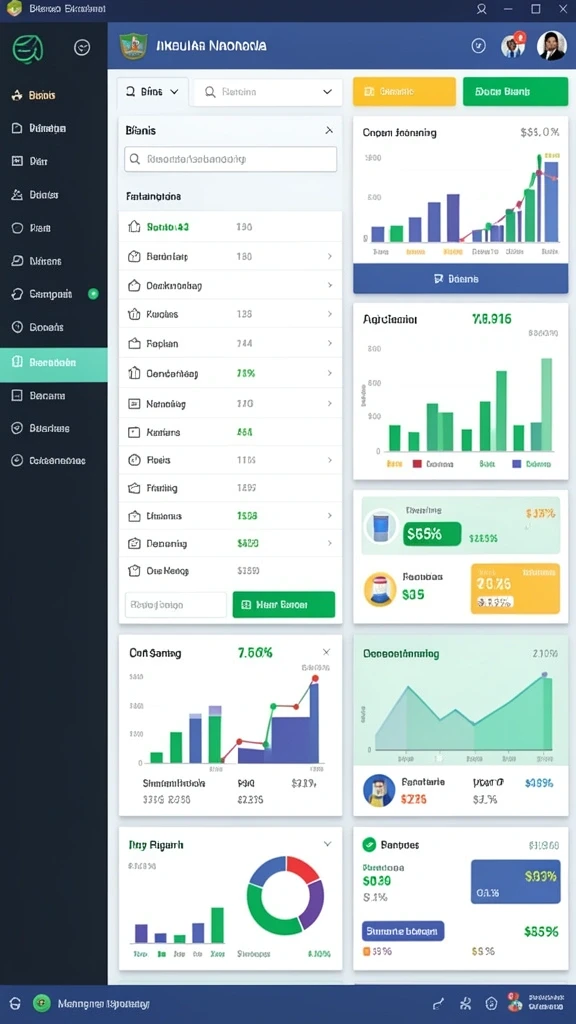Viewport: 576px width, 1024px height.
Task: Click the green leaf logo in sidebar
Action: point(28,48)
